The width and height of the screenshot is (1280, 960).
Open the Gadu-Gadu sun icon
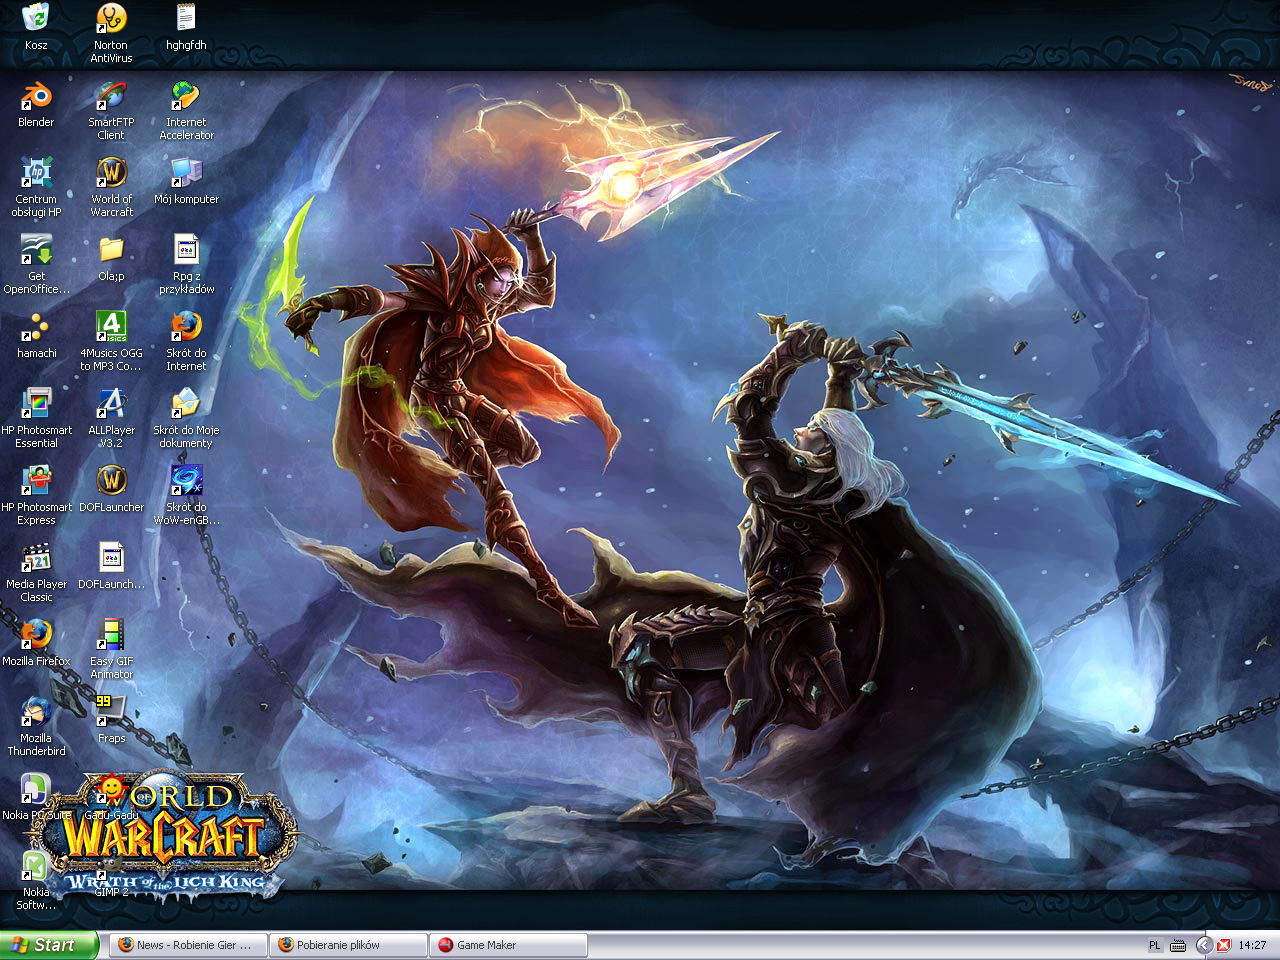[111, 790]
